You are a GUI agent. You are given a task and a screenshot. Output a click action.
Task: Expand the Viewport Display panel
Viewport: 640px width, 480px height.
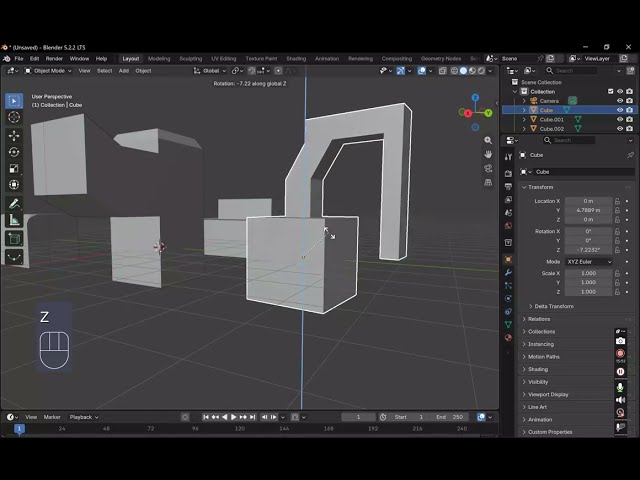546,395
